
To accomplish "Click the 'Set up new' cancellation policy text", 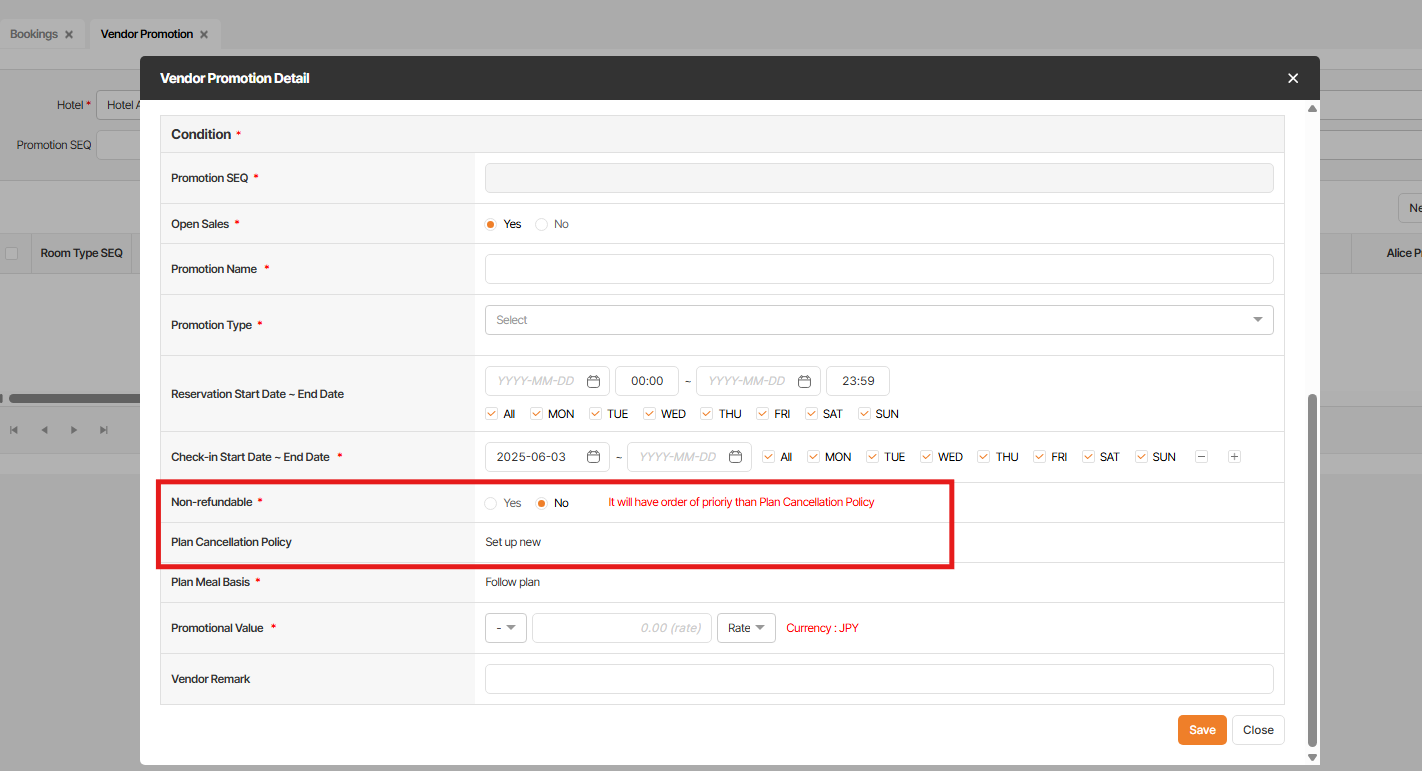I will (513, 542).
